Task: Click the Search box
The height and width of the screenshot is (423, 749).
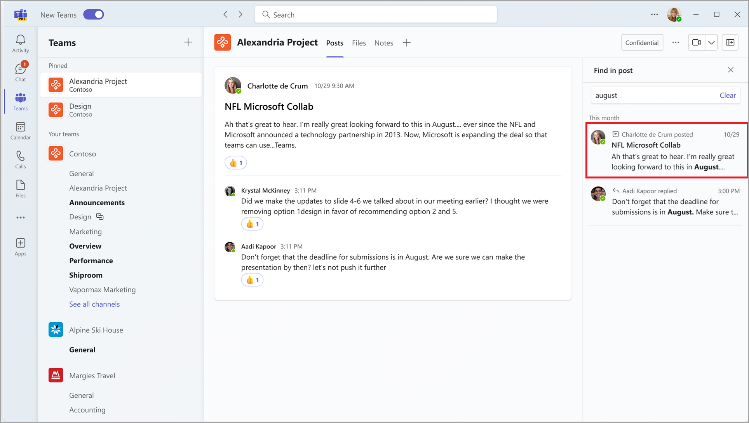Action: 376,15
